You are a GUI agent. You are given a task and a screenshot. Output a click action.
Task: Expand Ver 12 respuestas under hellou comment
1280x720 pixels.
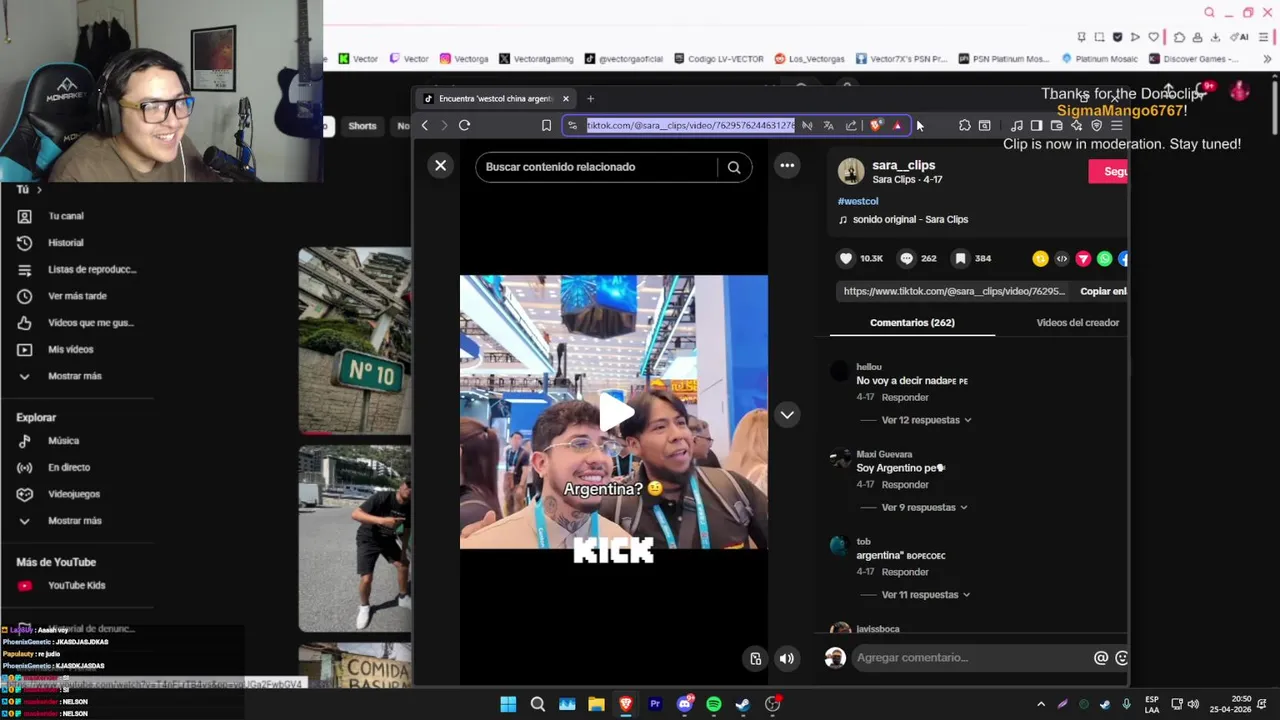[926, 420]
